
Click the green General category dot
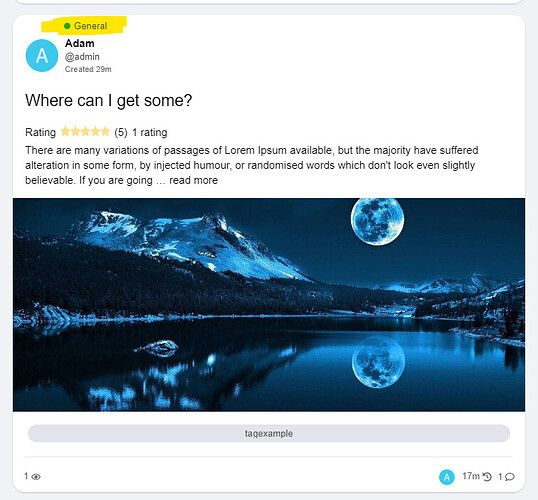click(x=67, y=26)
